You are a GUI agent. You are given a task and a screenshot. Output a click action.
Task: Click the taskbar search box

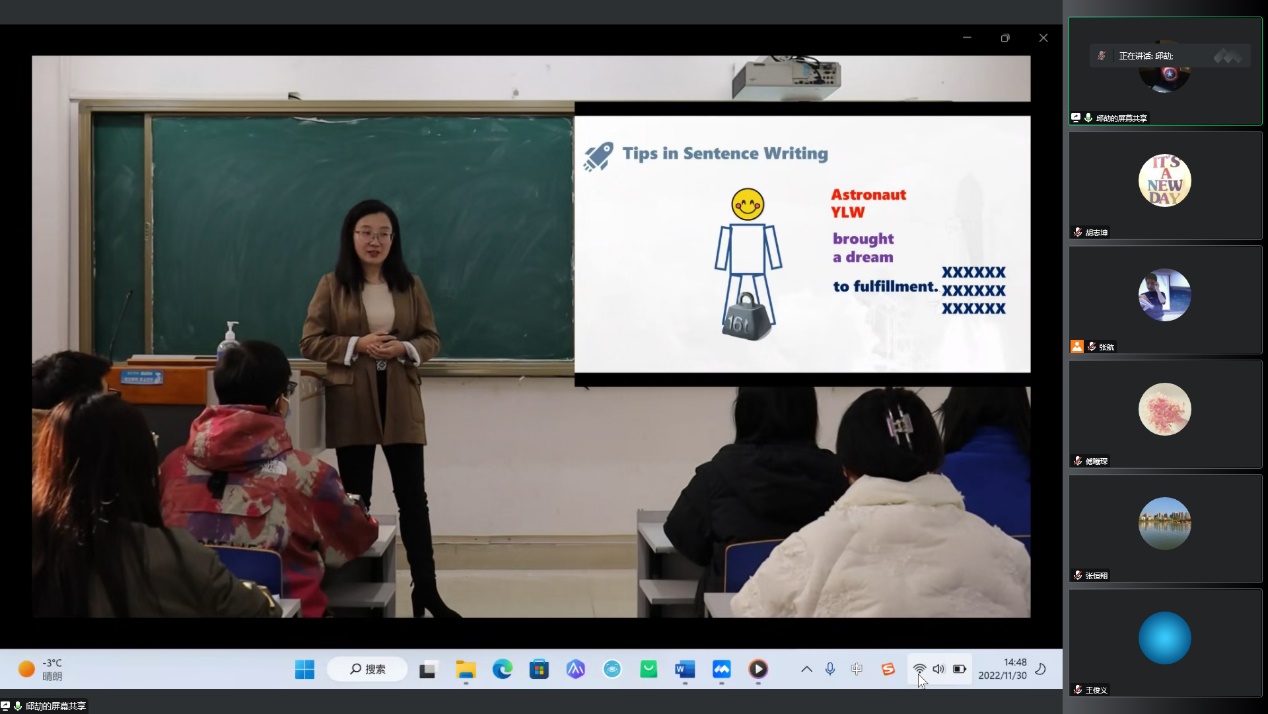[x=367, y=669]
